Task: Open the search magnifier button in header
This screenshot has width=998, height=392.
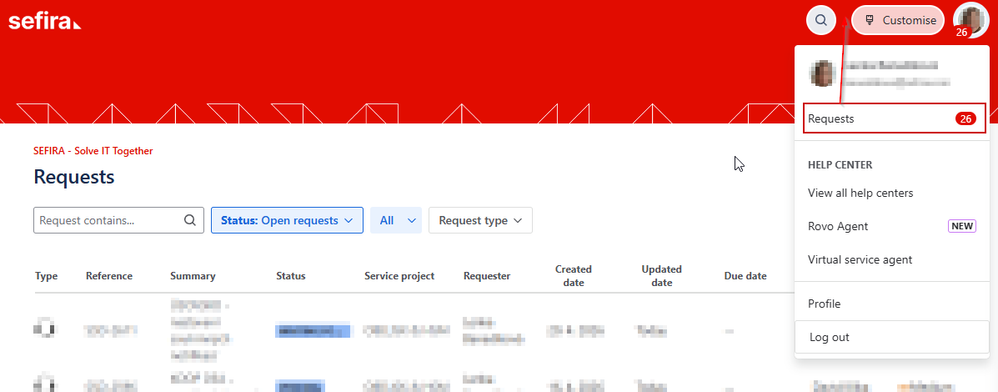Action: tap(821, 20)
